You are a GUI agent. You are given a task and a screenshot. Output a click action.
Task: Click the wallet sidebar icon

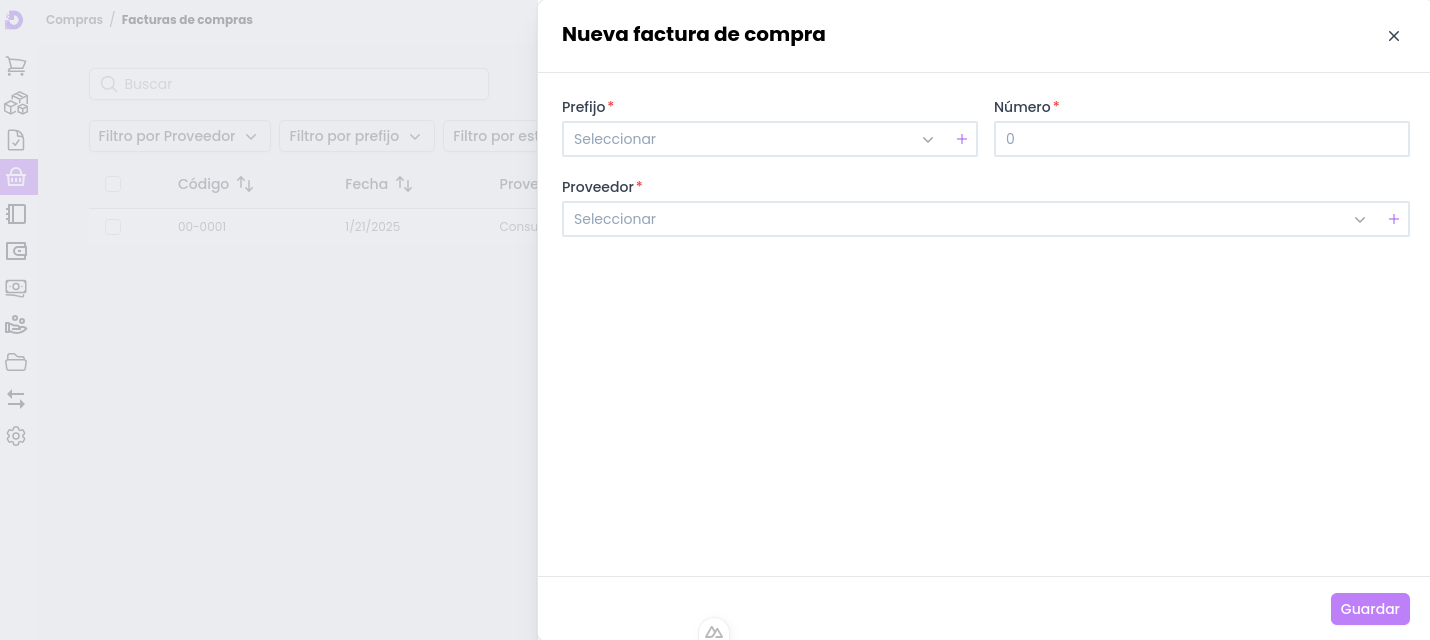point(16,251)
